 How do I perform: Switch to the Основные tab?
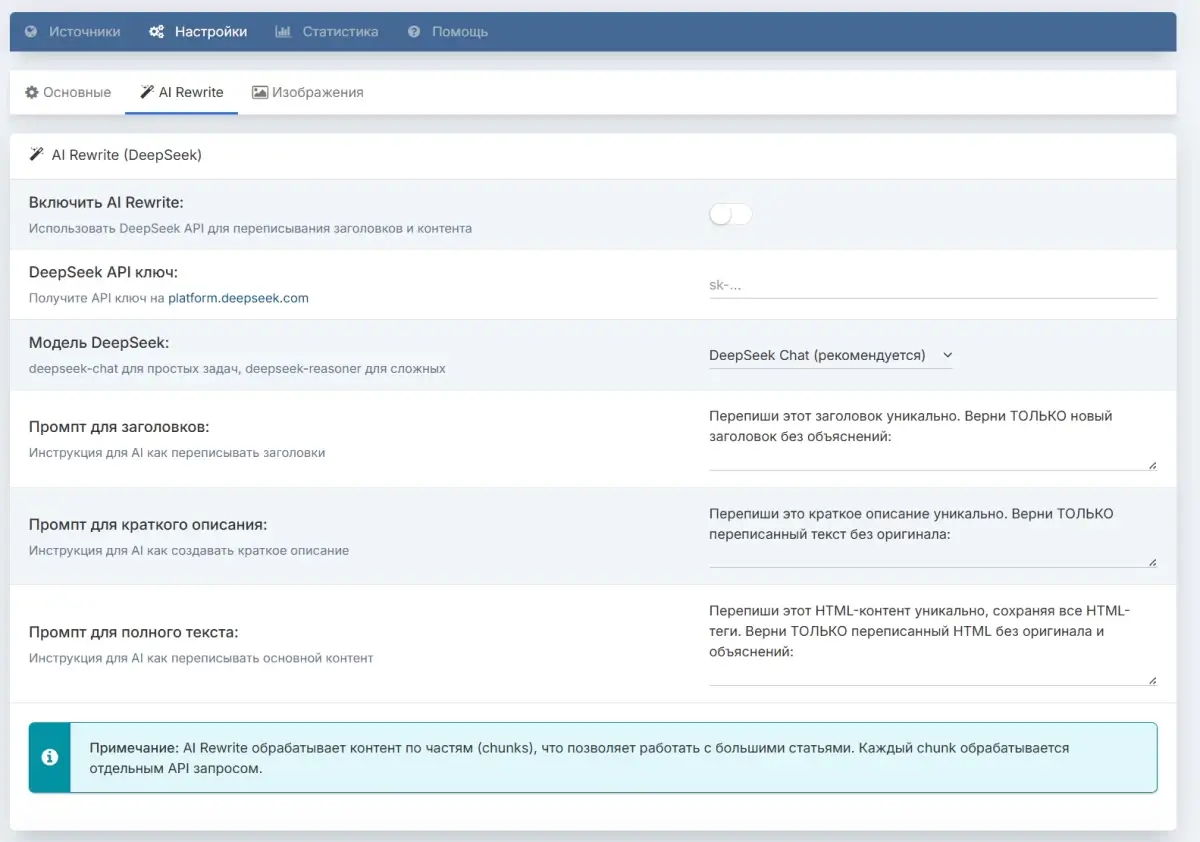tap(76, 92)
